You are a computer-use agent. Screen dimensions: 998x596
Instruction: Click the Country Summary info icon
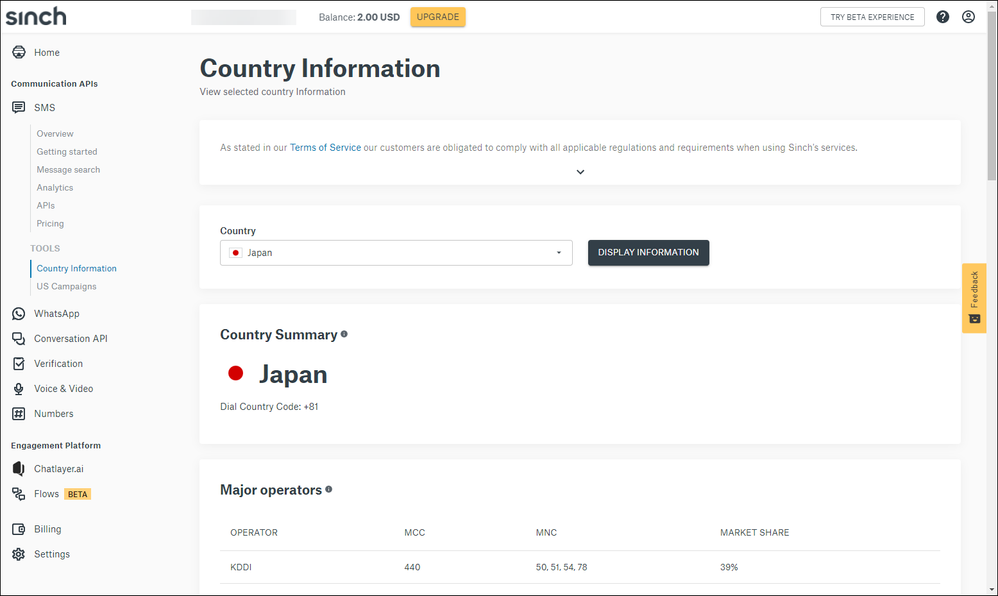click(344, 334)
